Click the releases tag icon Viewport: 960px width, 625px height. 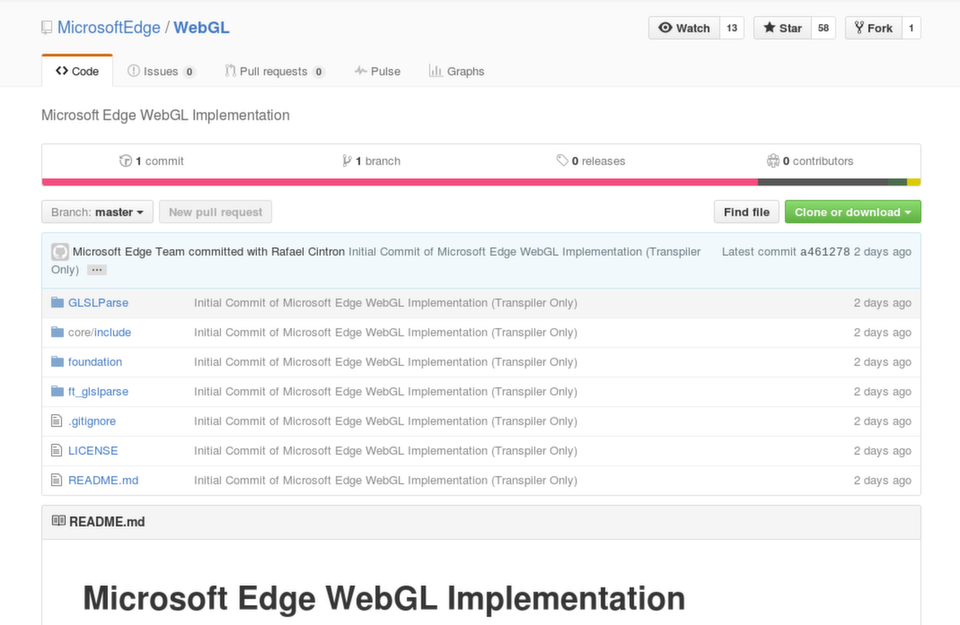pyautogui.click(x=562, y=160)
